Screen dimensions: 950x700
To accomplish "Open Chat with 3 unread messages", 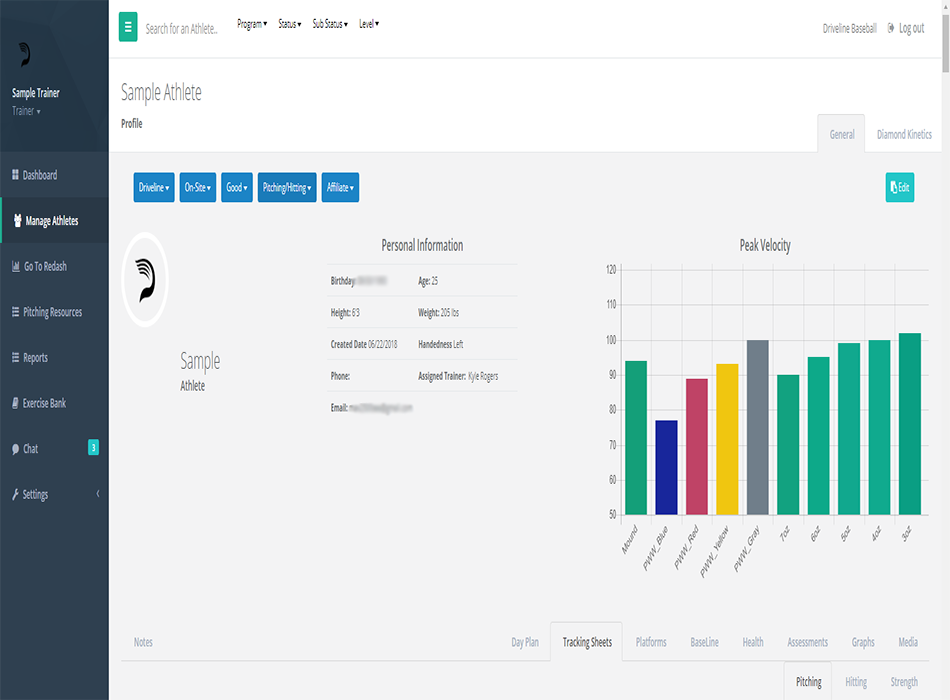I will (31, 449).
